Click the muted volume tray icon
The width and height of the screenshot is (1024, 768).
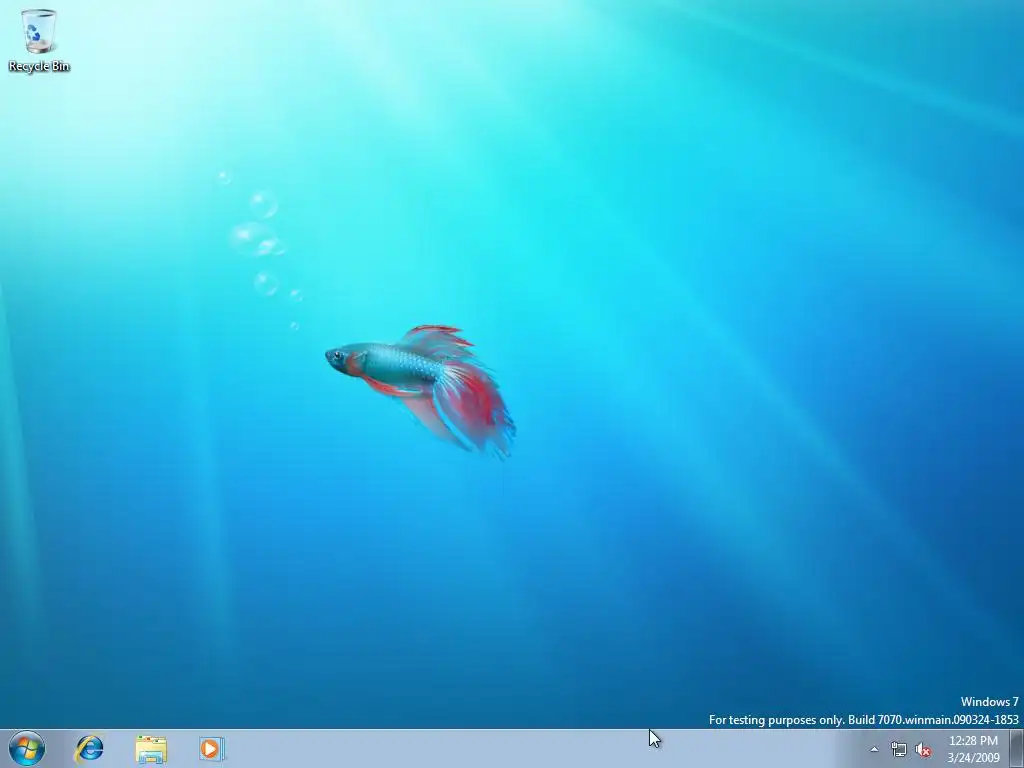pyautogui.click(x=923, y=750)
